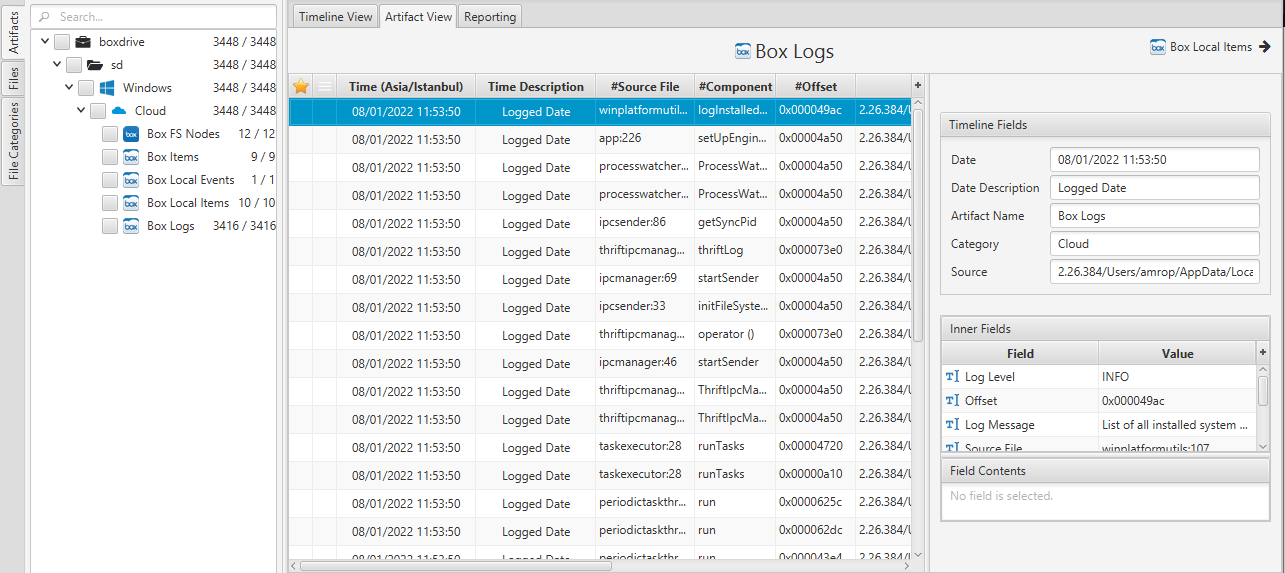
Task: Switch to the Artifact View tab
Action: point(418,17)
